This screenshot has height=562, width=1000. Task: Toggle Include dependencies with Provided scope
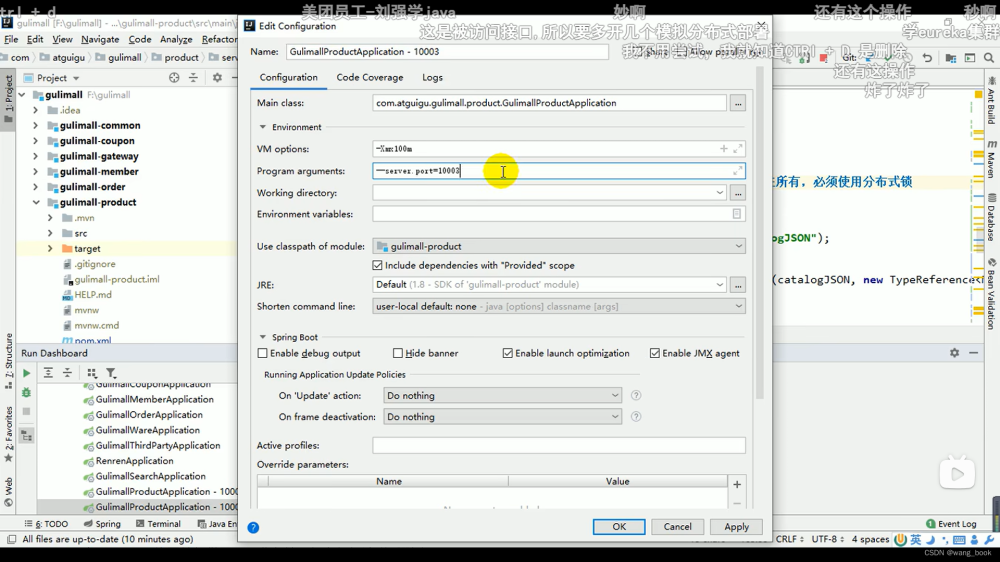point(378,265)
